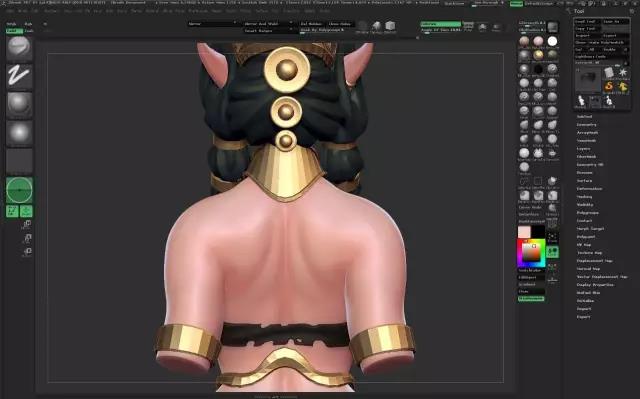
Task: Toggle the Zsub button
Action: coord(29,31)
